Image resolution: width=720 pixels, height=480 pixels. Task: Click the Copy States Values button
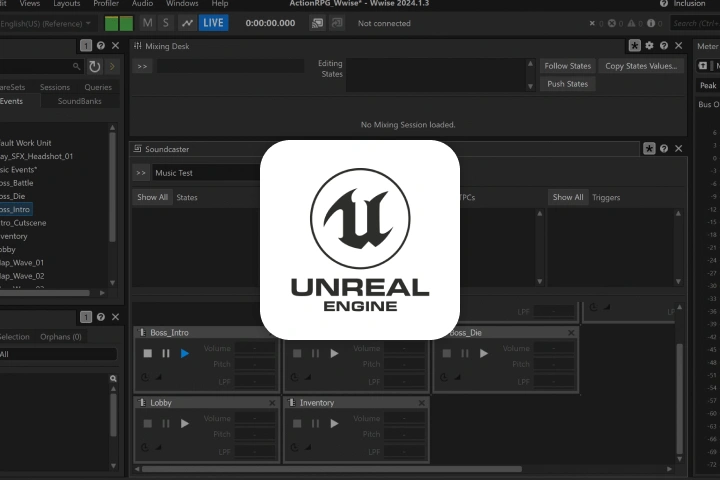click(641, 66)
